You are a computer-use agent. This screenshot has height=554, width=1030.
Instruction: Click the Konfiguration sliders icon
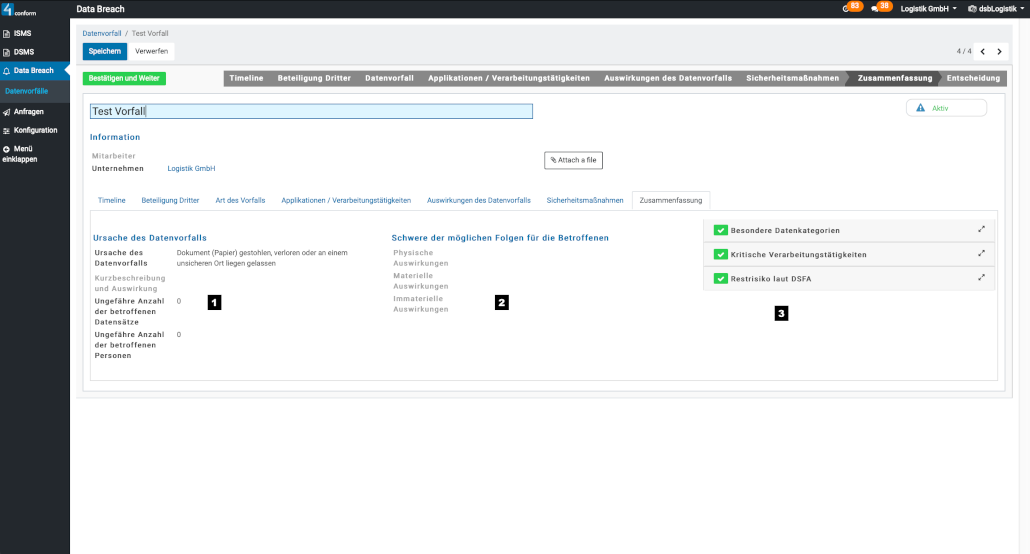tap(7, 131)
